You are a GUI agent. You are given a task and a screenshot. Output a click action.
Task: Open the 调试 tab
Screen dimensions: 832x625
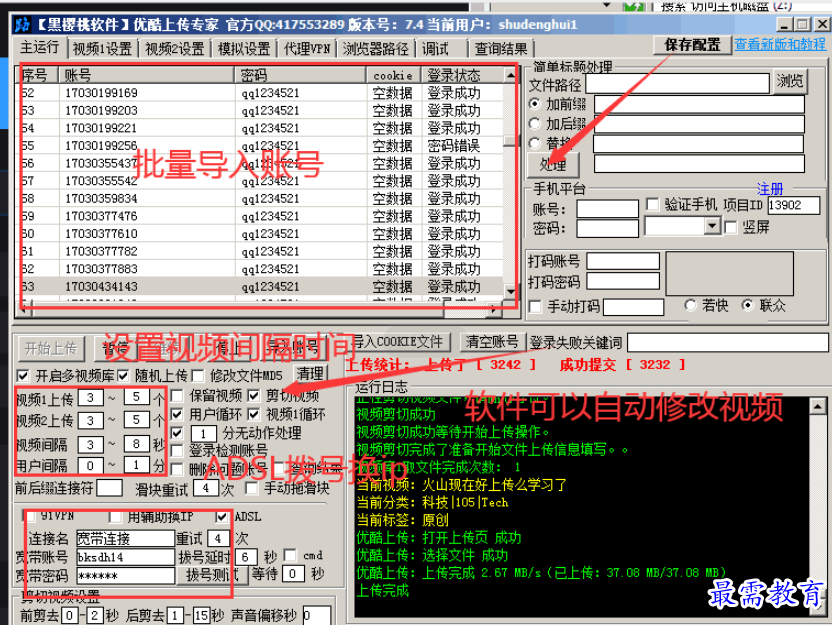click(x=436, y=49)
